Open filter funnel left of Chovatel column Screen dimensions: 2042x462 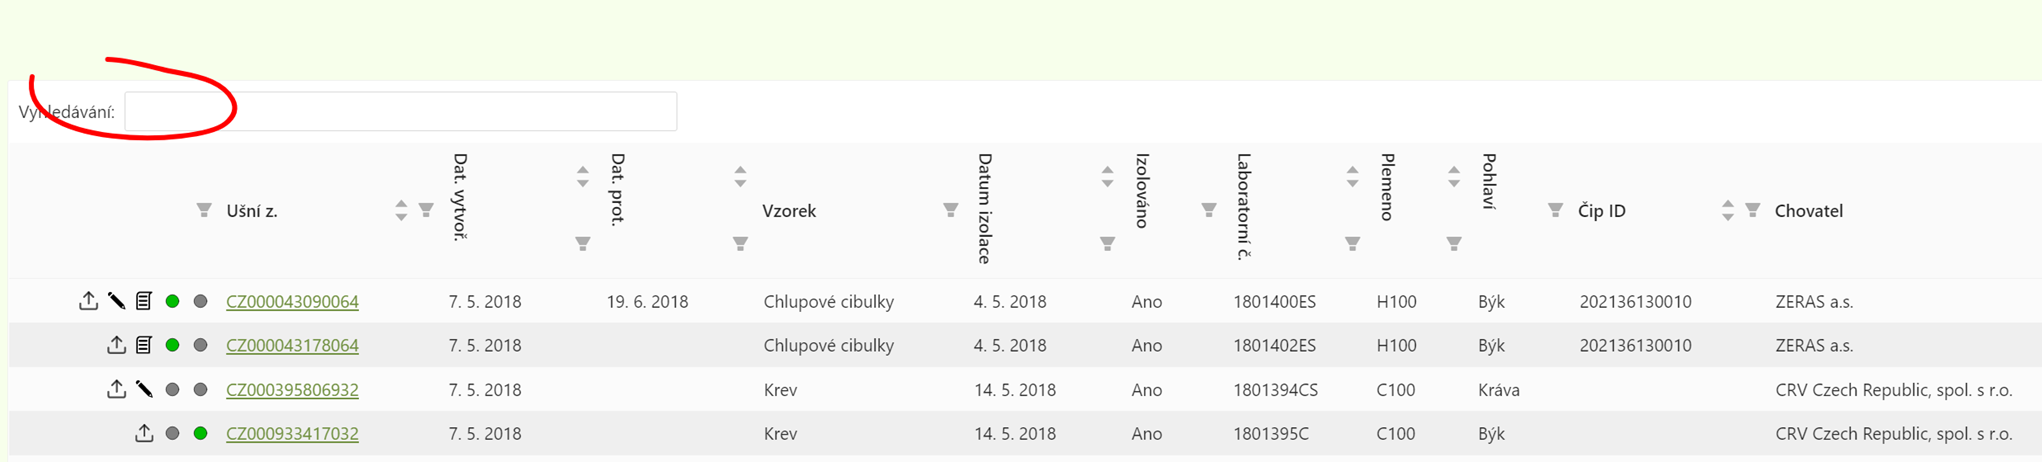click(x=1753, y=210)
